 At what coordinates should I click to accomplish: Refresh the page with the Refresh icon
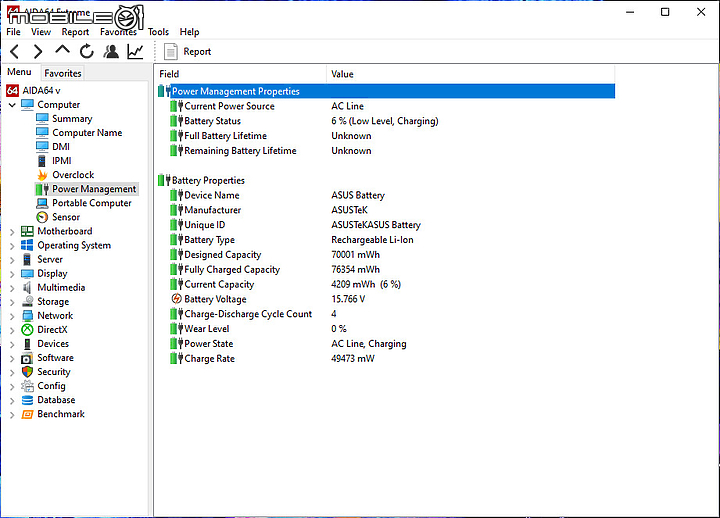(86, 51)
